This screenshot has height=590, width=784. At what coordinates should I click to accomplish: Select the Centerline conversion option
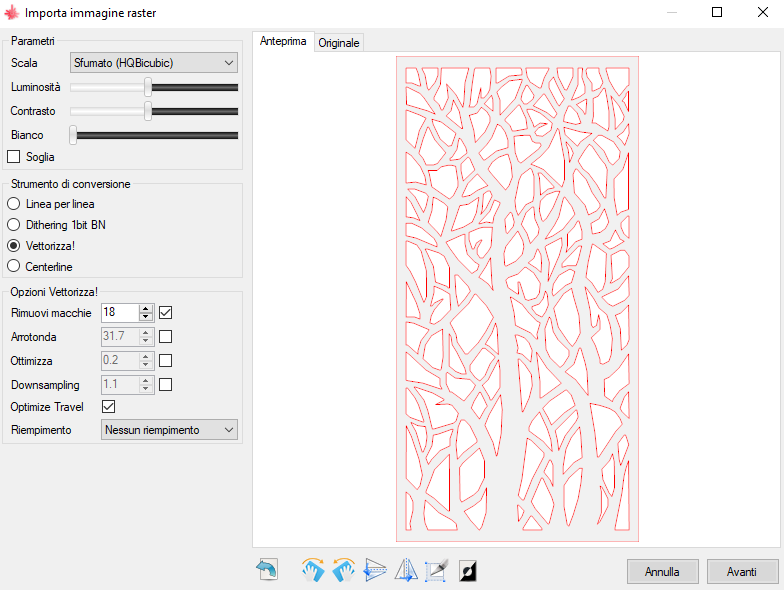(x=14, y=267)
